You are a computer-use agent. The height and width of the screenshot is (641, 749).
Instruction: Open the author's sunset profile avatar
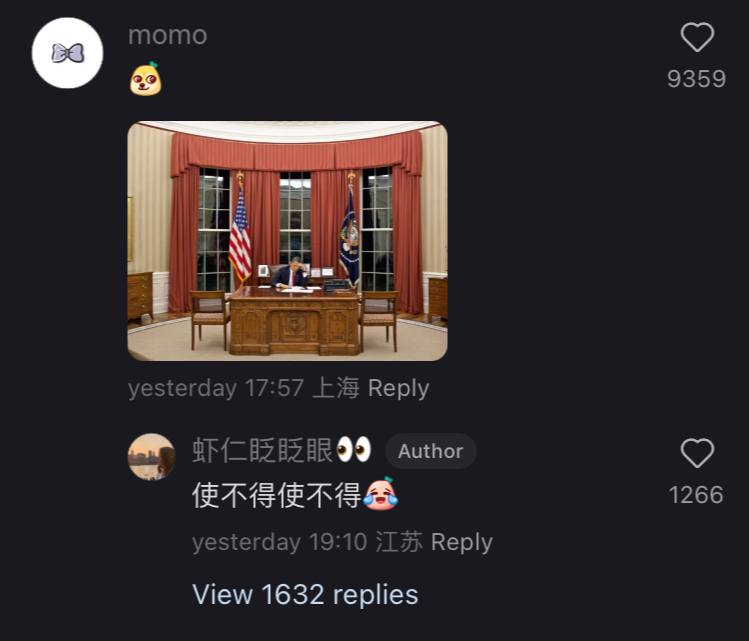click(152, 457)
